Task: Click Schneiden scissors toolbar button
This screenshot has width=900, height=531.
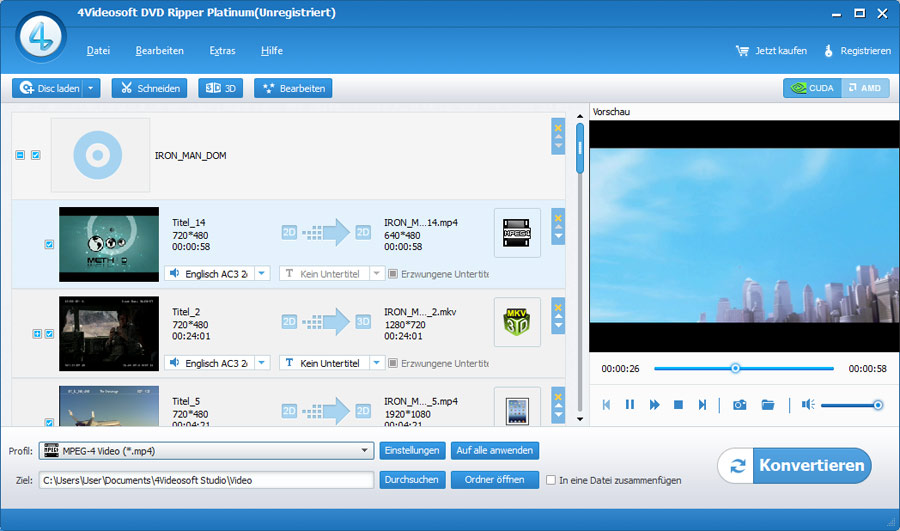Action: click(x=149, y=88)
